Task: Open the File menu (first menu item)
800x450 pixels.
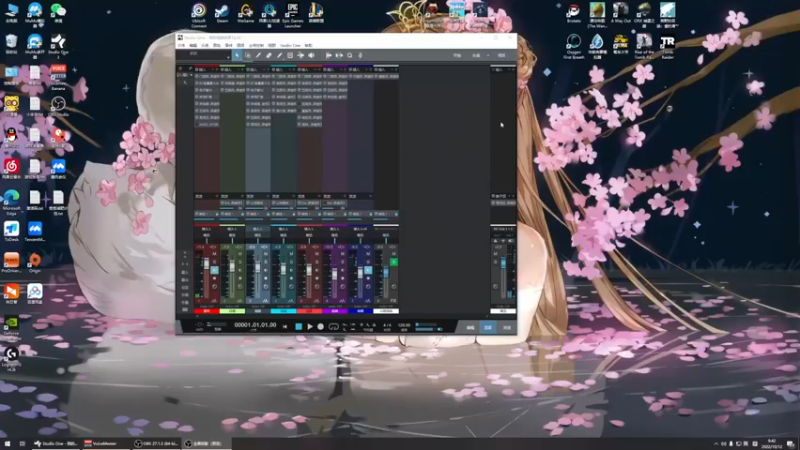Action: pos(181,45)
